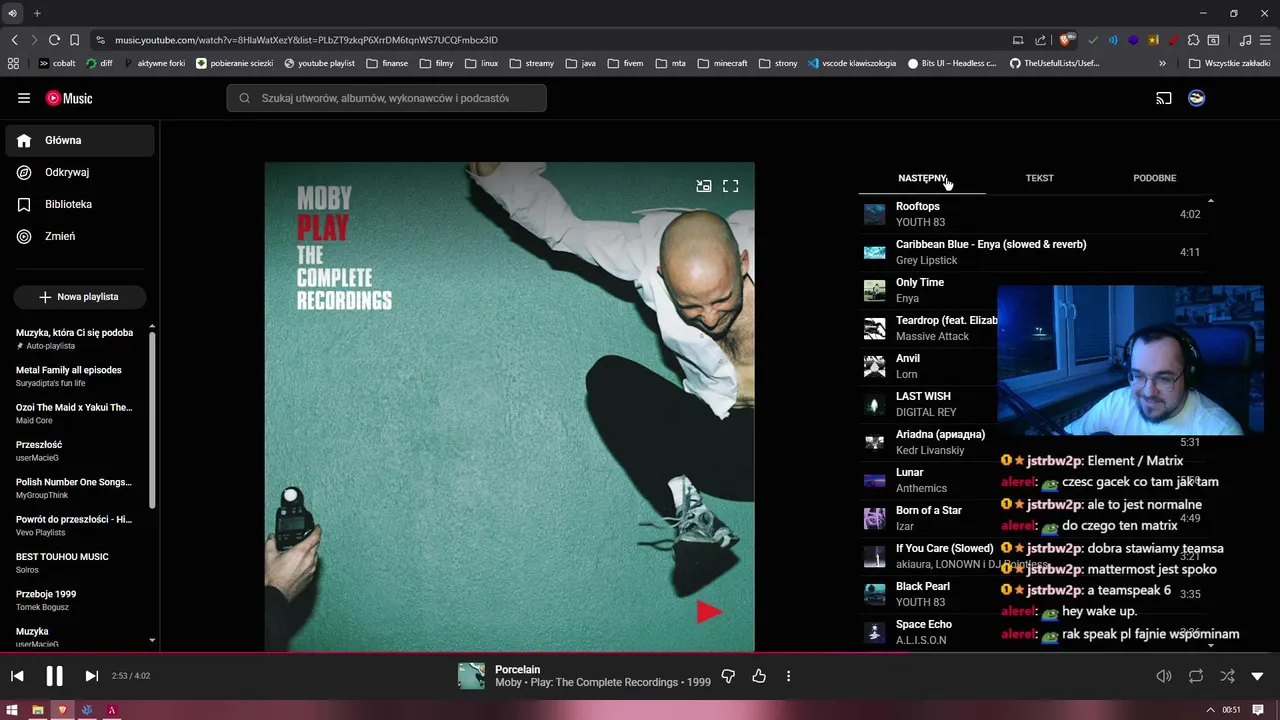Reload the page
Image resolution: width=1280 pixels, height=720 pixels.
(x=54, y=40)
